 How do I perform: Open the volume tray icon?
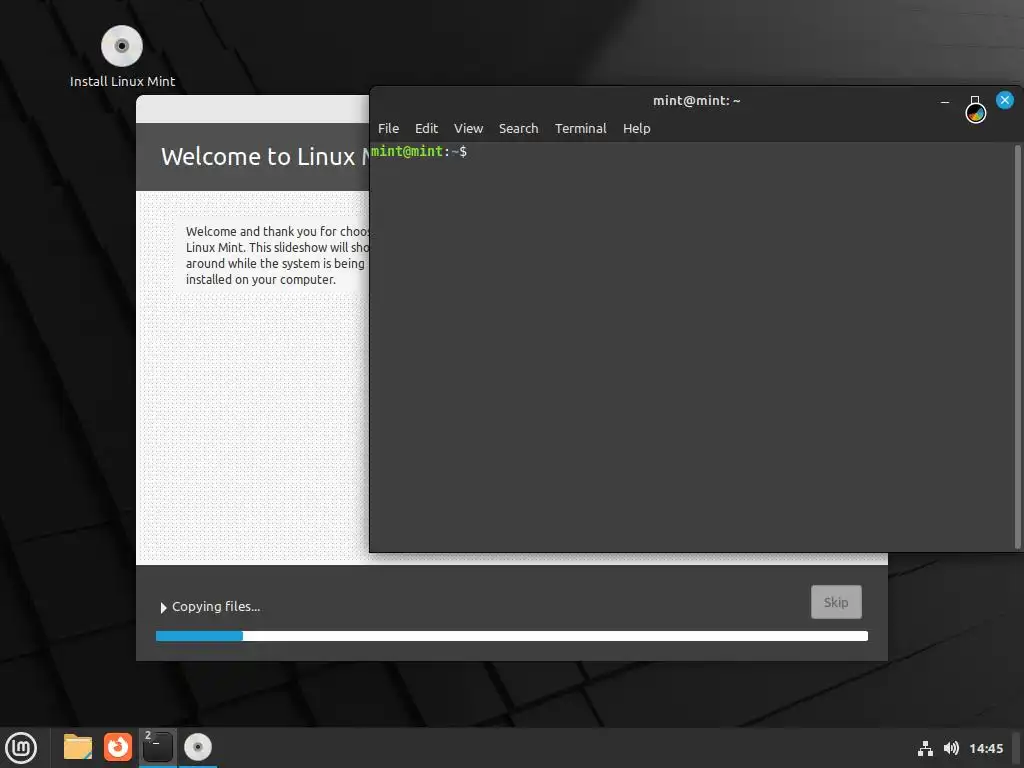coord(952,748)
